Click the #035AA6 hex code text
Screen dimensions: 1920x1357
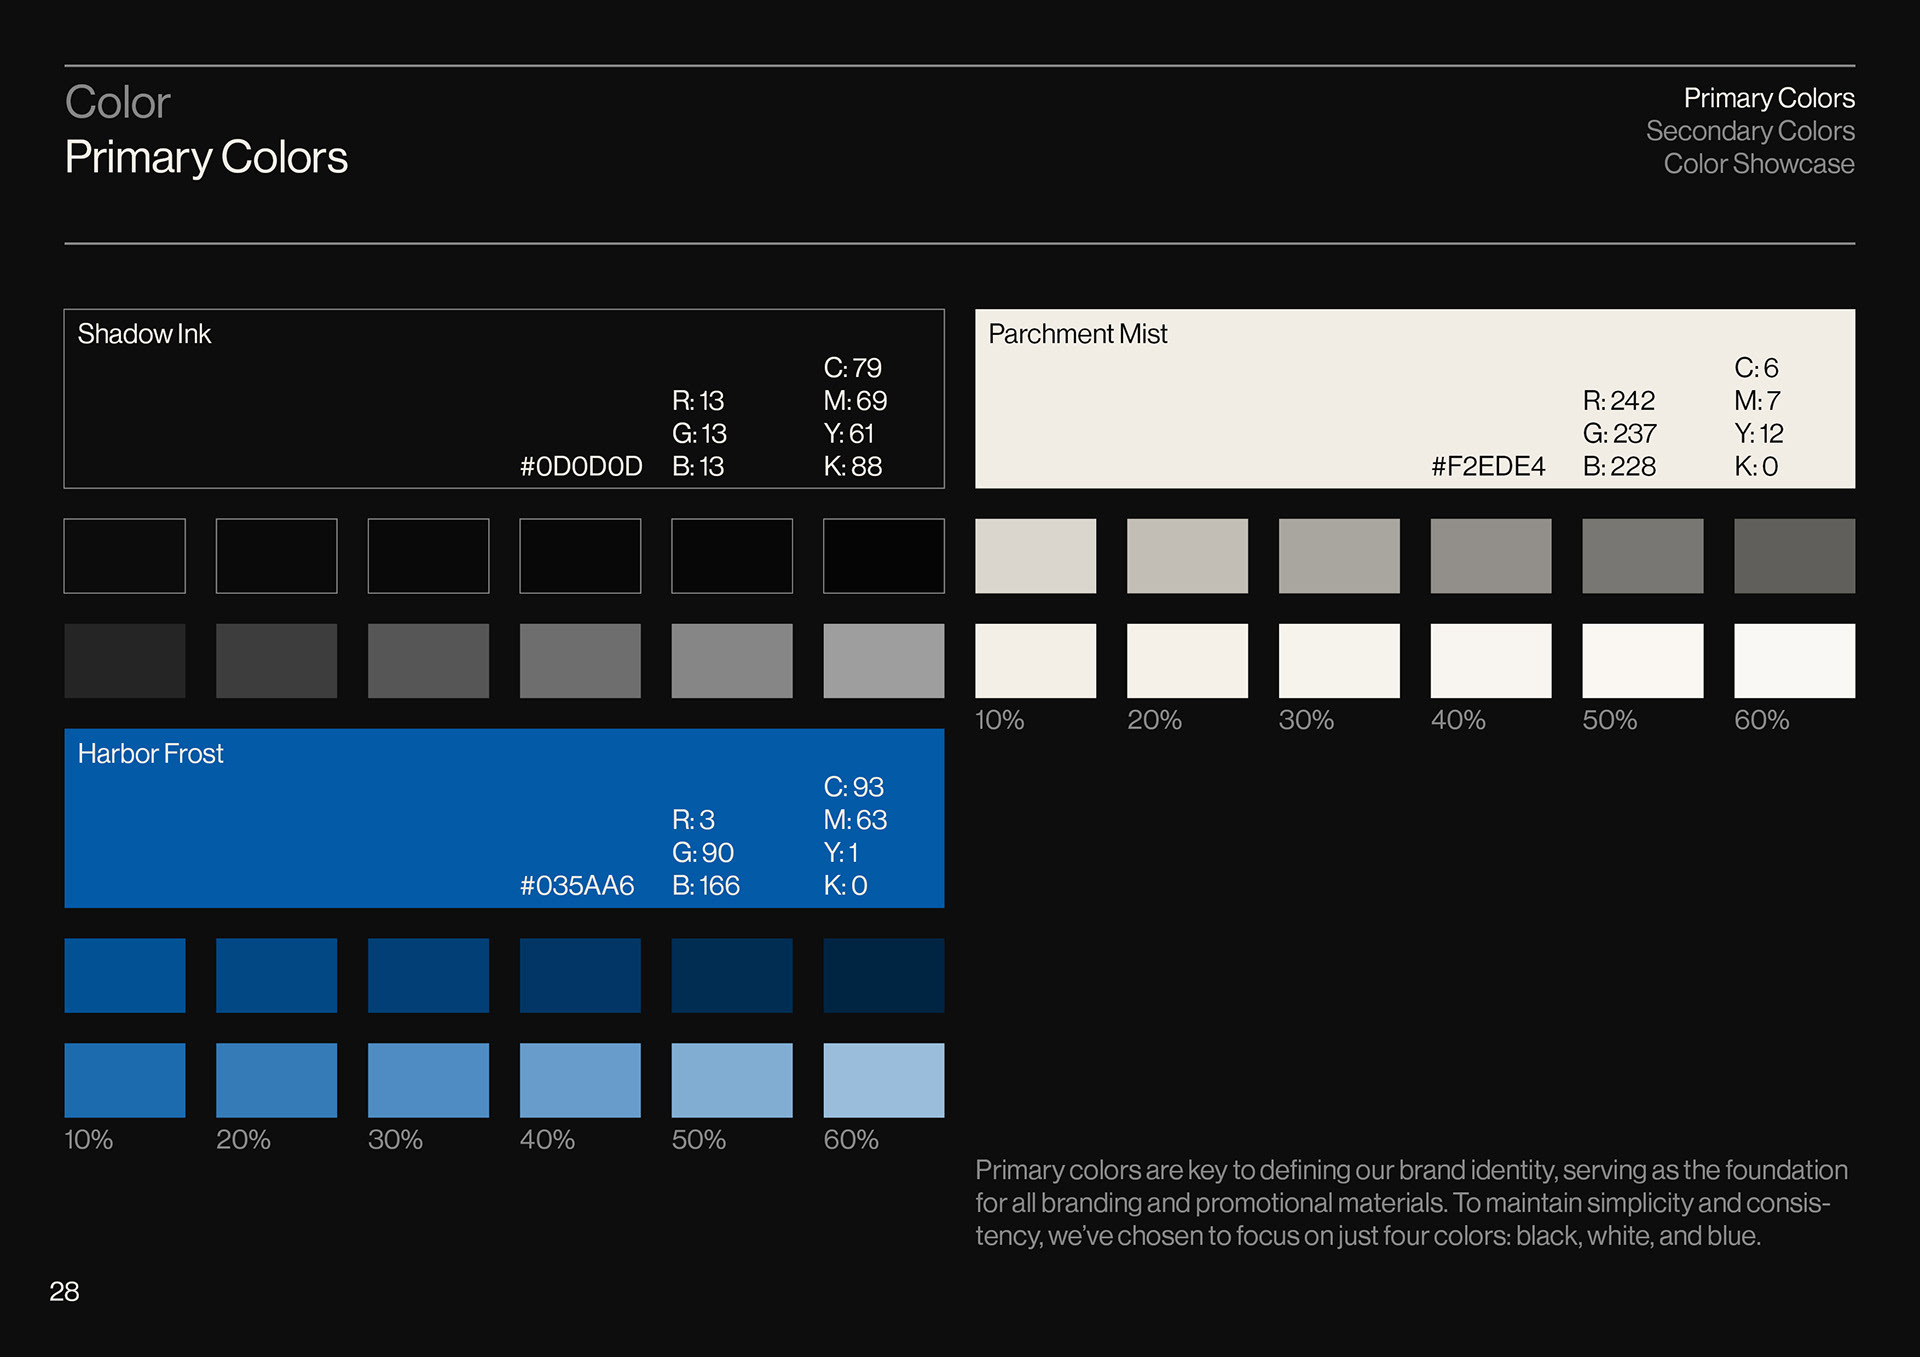point(577,886)
